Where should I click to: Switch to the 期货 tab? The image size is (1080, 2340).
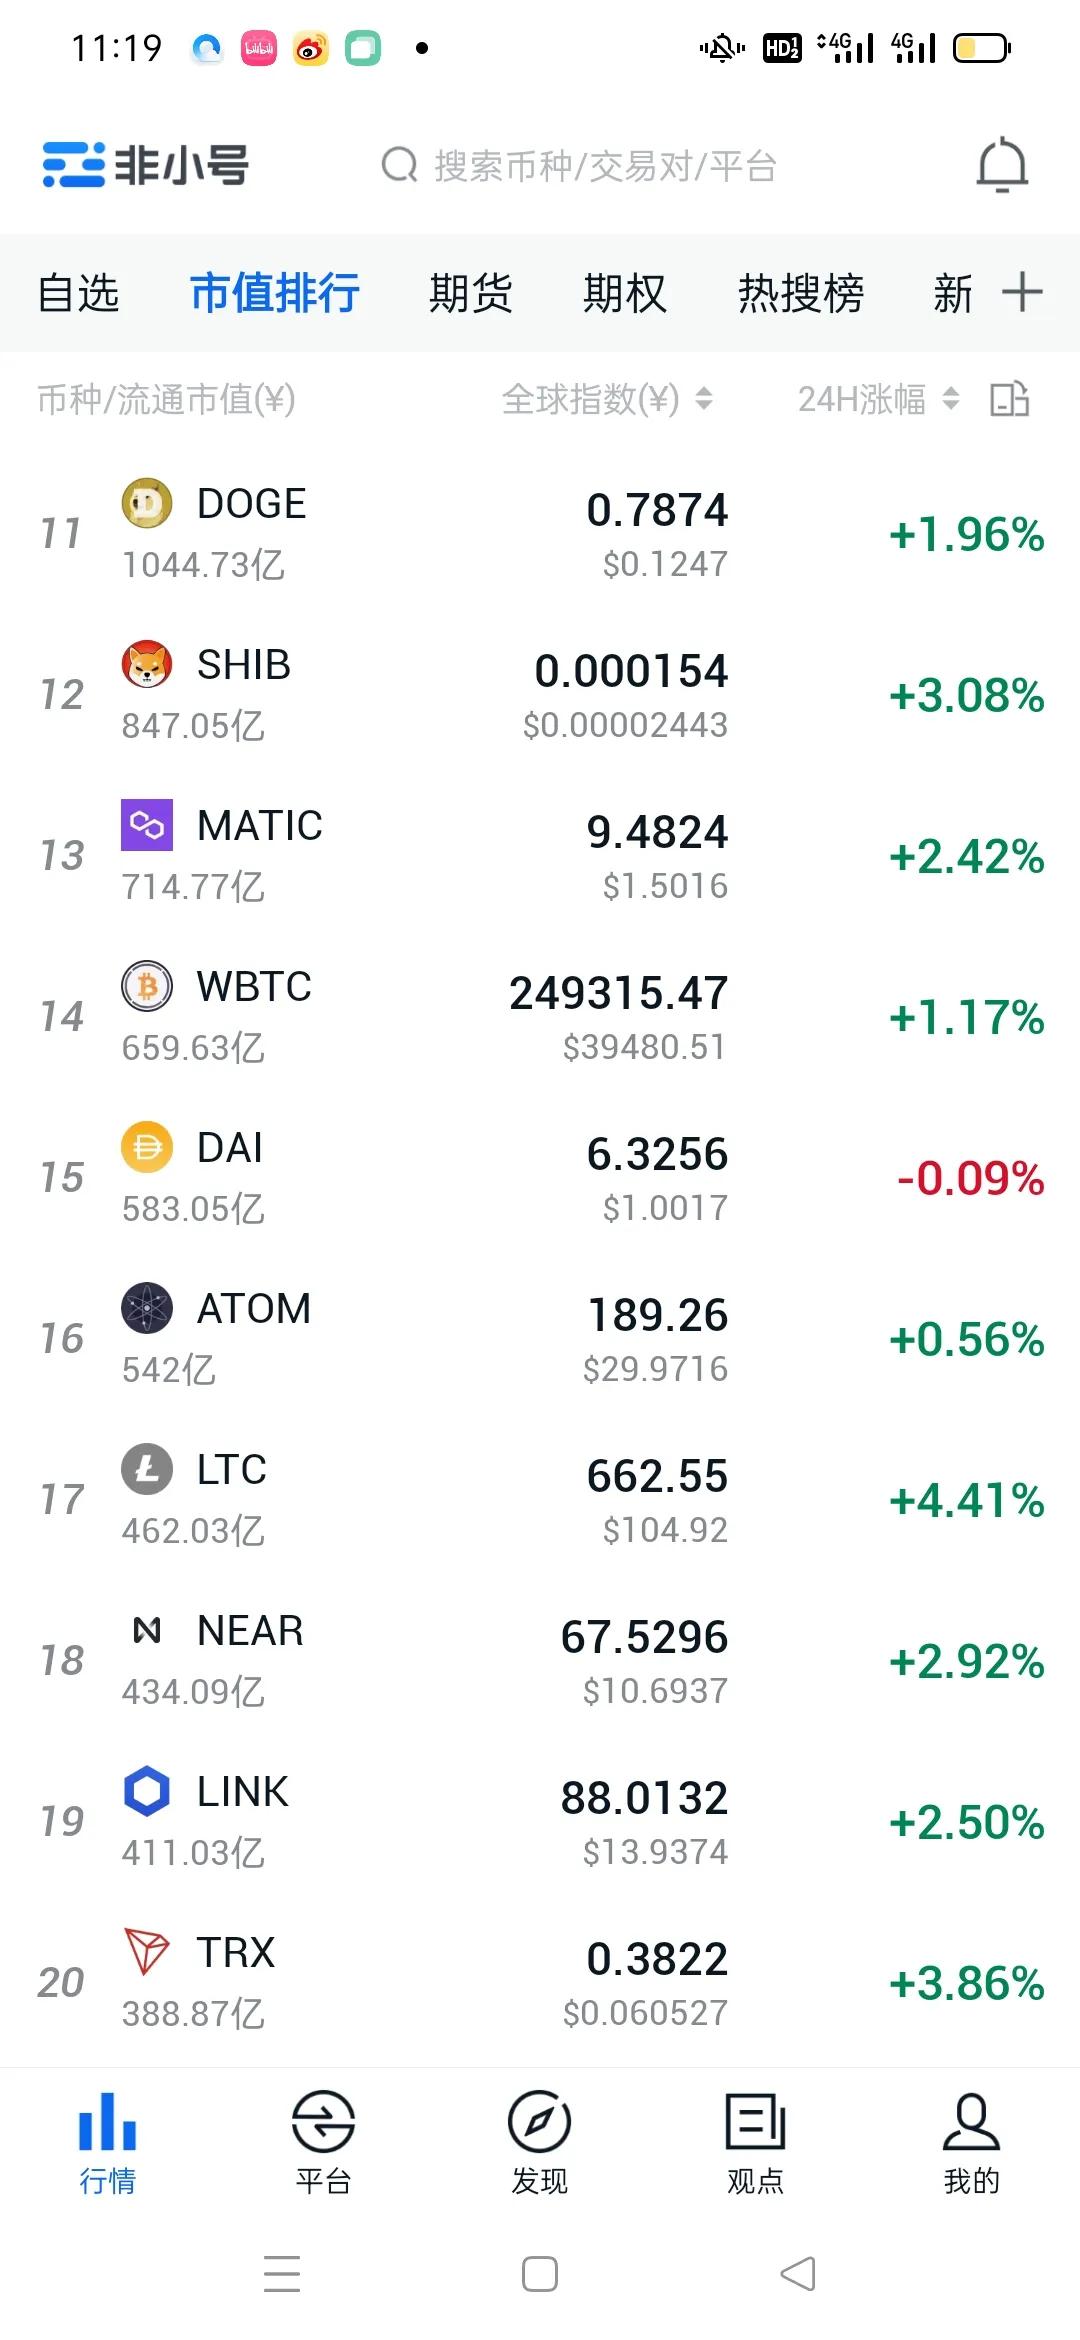click(470, 293)
